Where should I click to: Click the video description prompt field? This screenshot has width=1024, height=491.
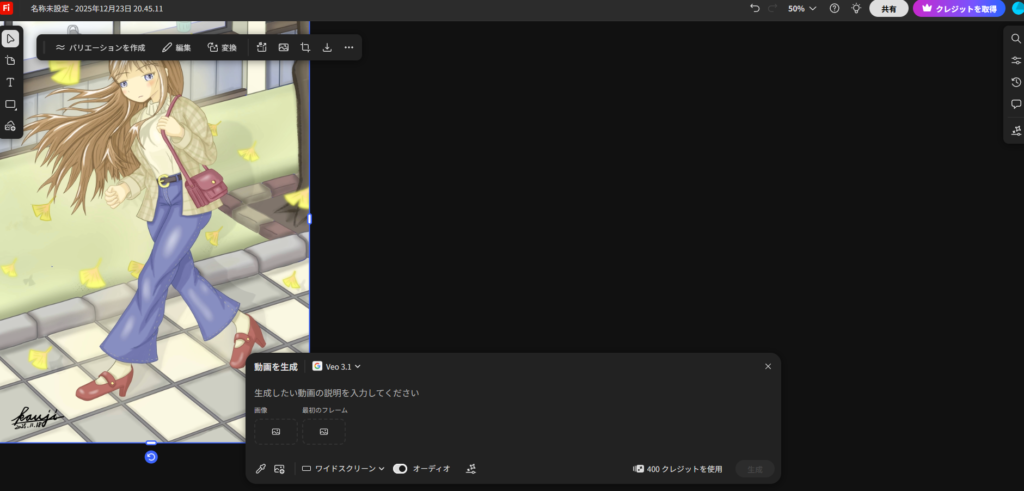pos(500,393)
